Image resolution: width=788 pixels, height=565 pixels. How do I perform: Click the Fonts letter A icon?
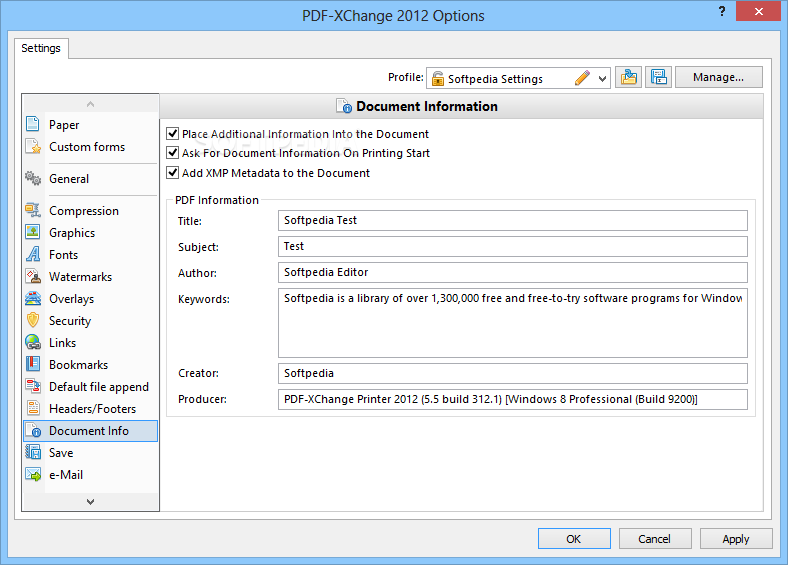(x=33, y=254)
